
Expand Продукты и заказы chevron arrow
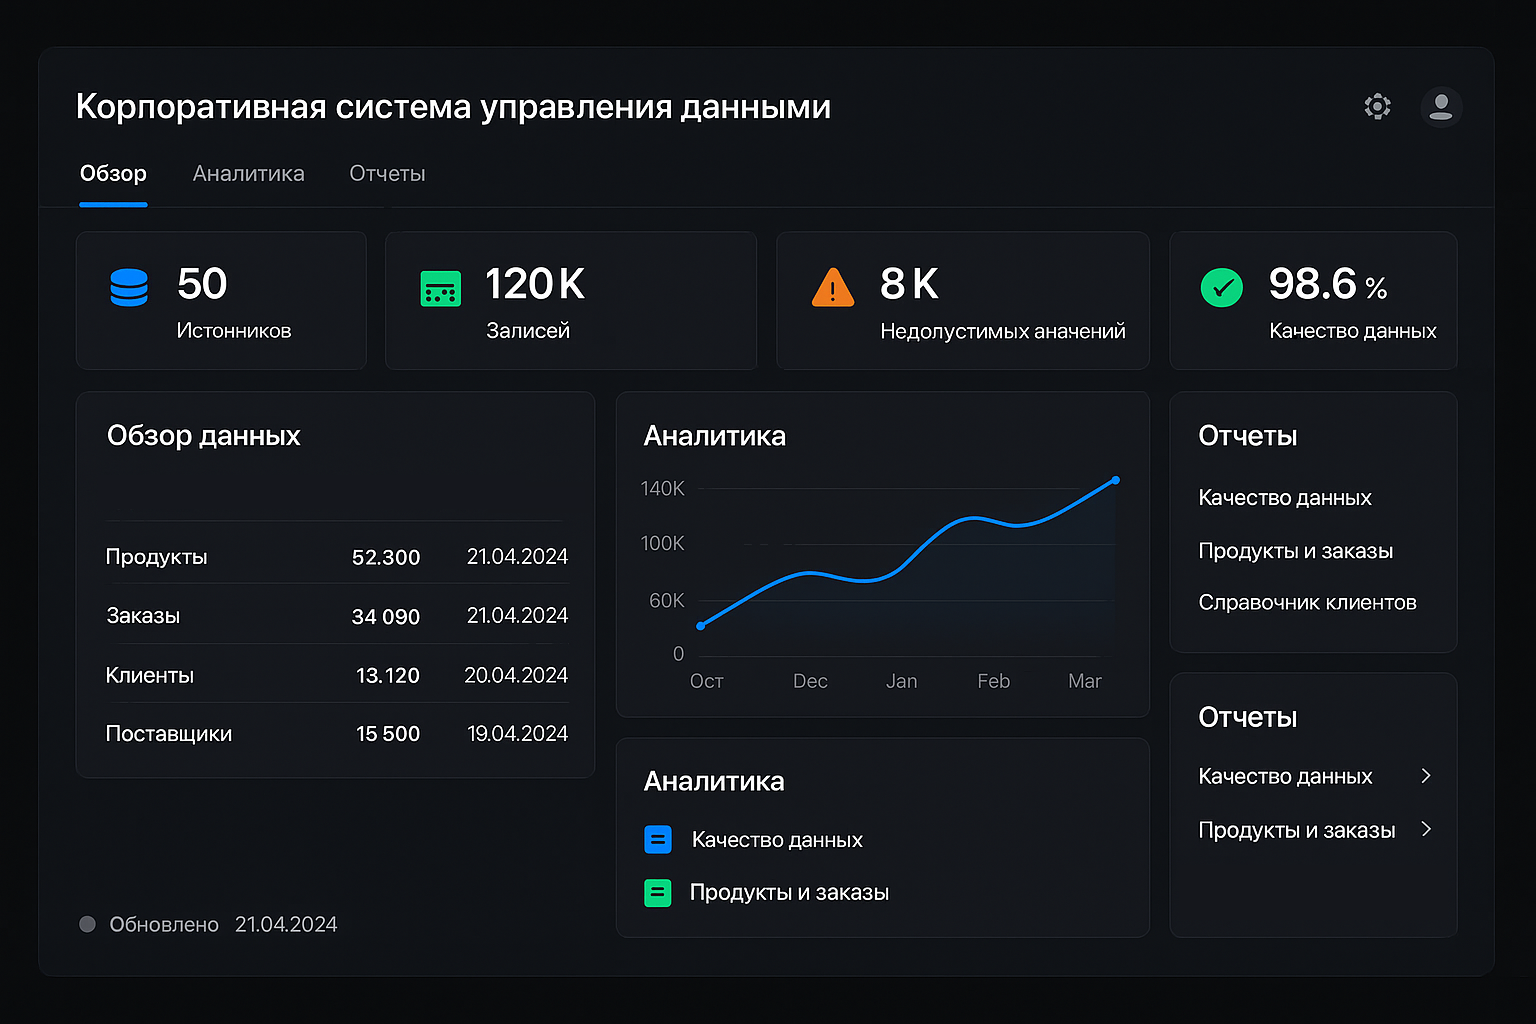coord(1426,829)
